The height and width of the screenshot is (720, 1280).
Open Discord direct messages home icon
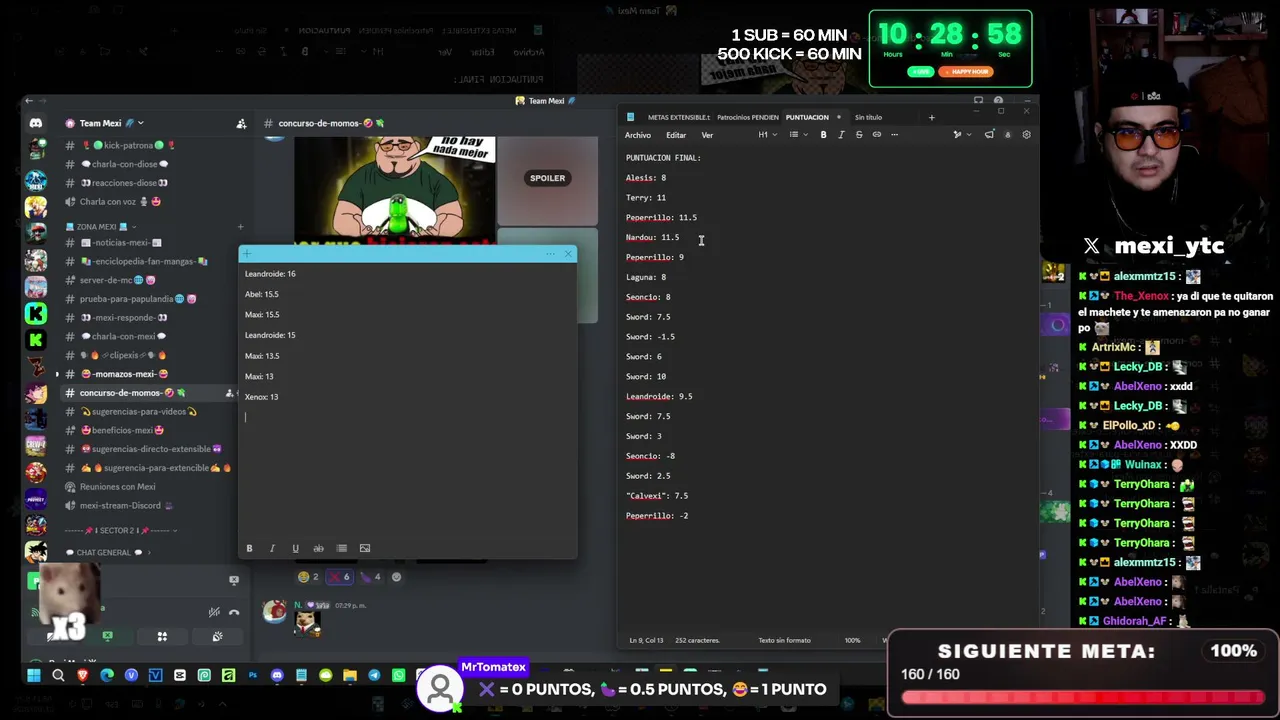point(36,123)
